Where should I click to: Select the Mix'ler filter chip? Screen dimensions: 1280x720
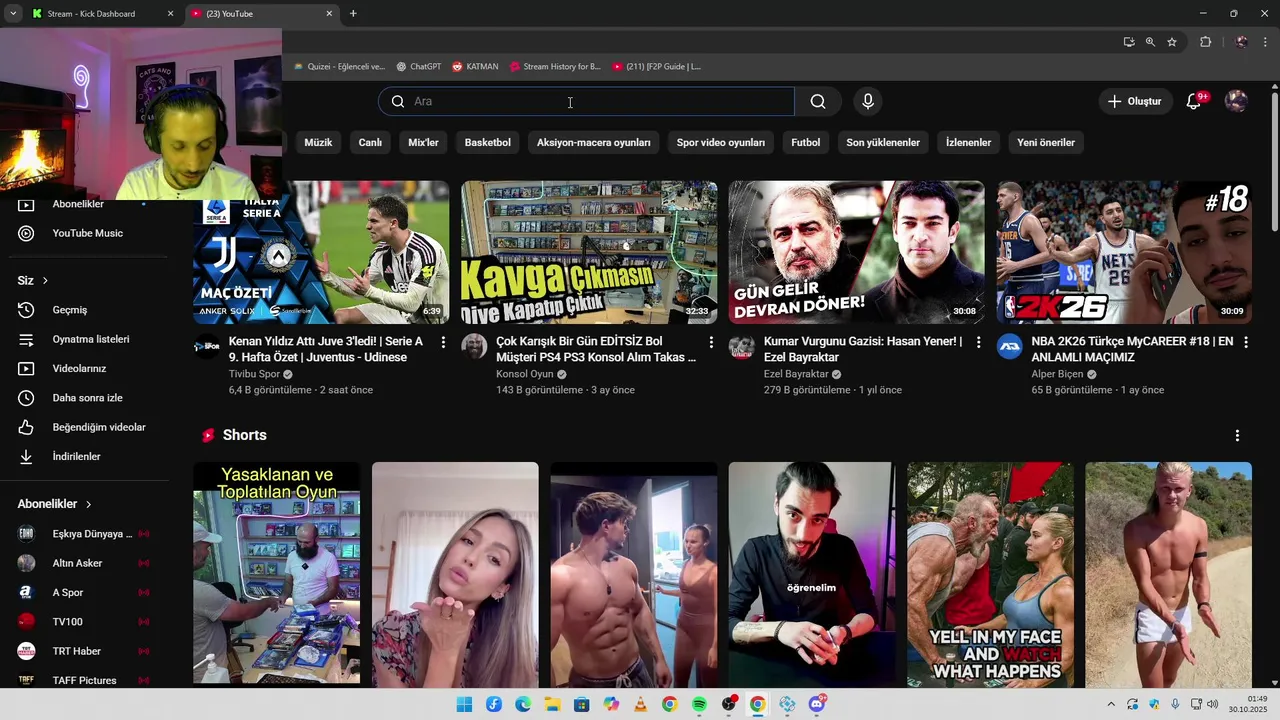point(423,142)
